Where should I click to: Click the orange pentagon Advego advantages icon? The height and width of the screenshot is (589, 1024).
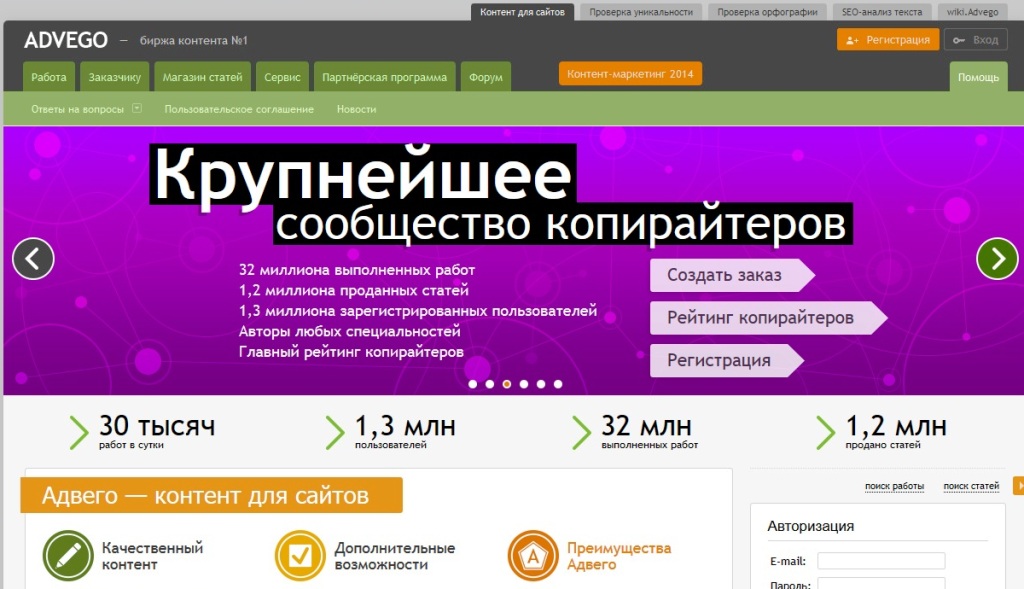tap(532, 555)
